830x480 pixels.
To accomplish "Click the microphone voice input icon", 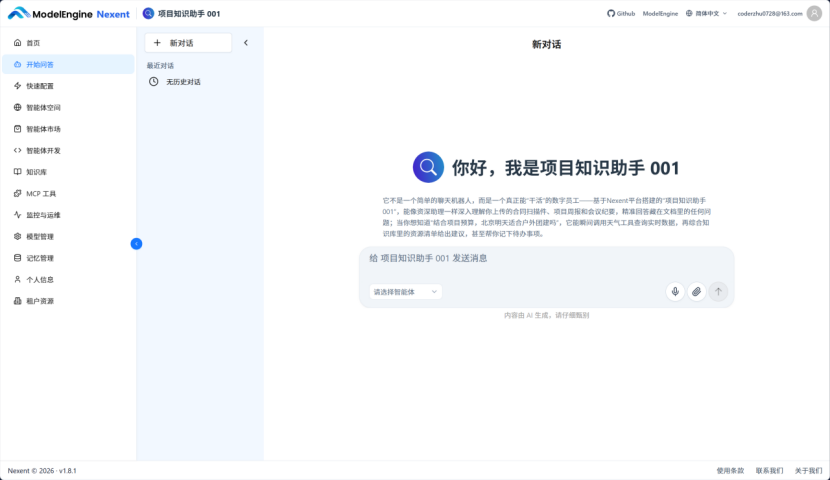I will click(675, 292).
